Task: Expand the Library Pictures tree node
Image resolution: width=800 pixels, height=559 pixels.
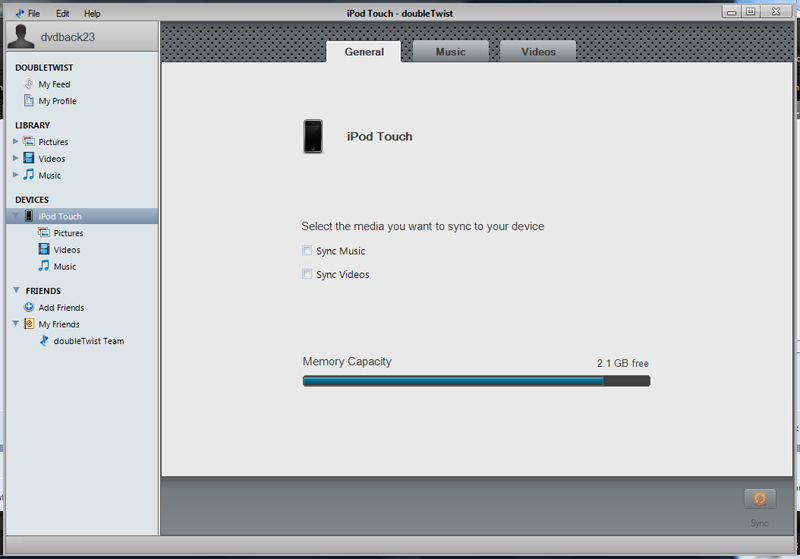Action: (16, 141)
